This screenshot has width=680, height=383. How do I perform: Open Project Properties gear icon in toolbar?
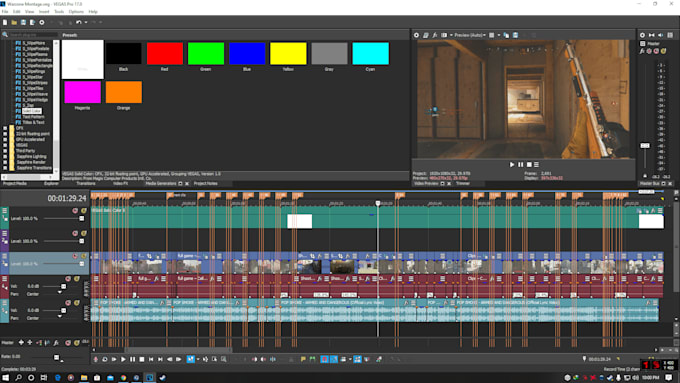coord(42,22)
